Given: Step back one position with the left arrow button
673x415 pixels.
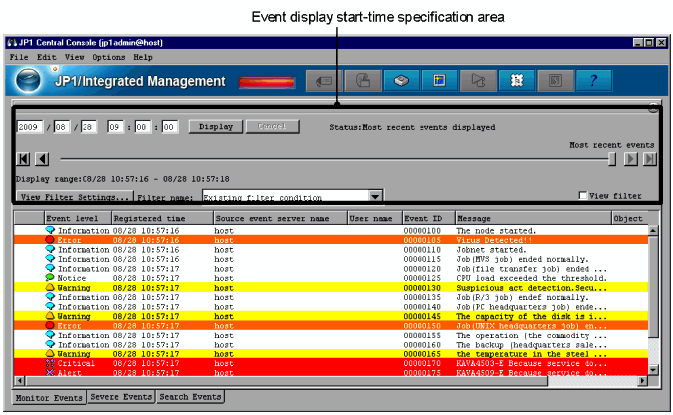Looking at the screenshot, I should [x=41, y=159].
